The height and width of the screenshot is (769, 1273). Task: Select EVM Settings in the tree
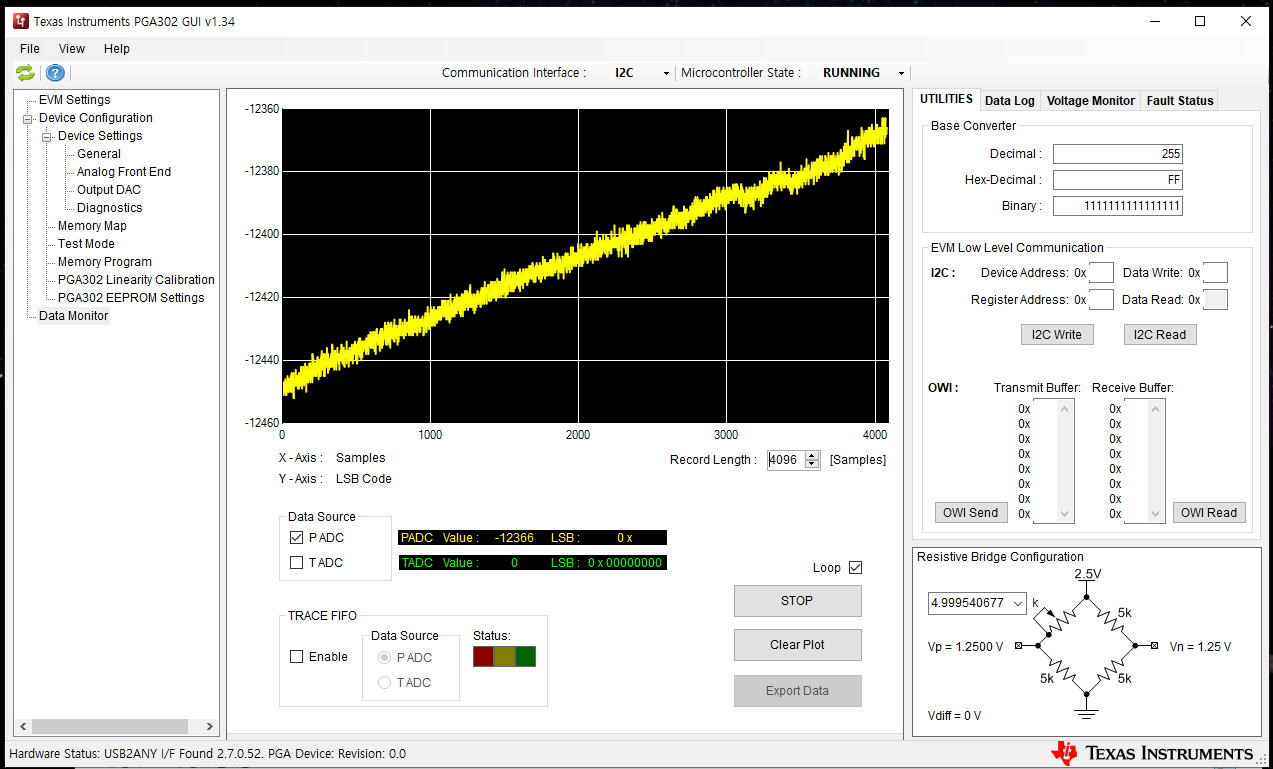click(x=75, y=100)
